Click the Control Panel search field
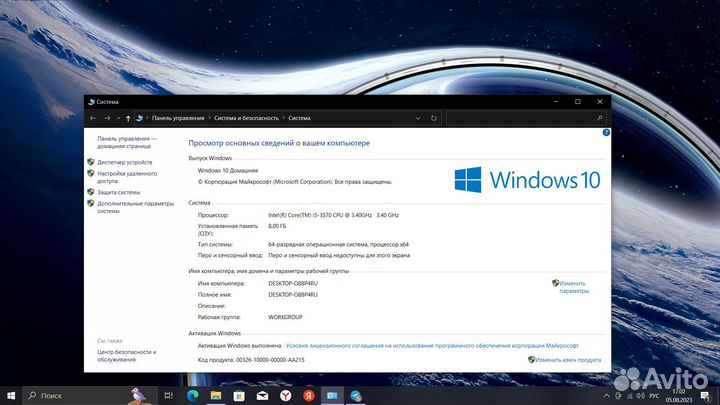720x405 pixels. (526, 118)
